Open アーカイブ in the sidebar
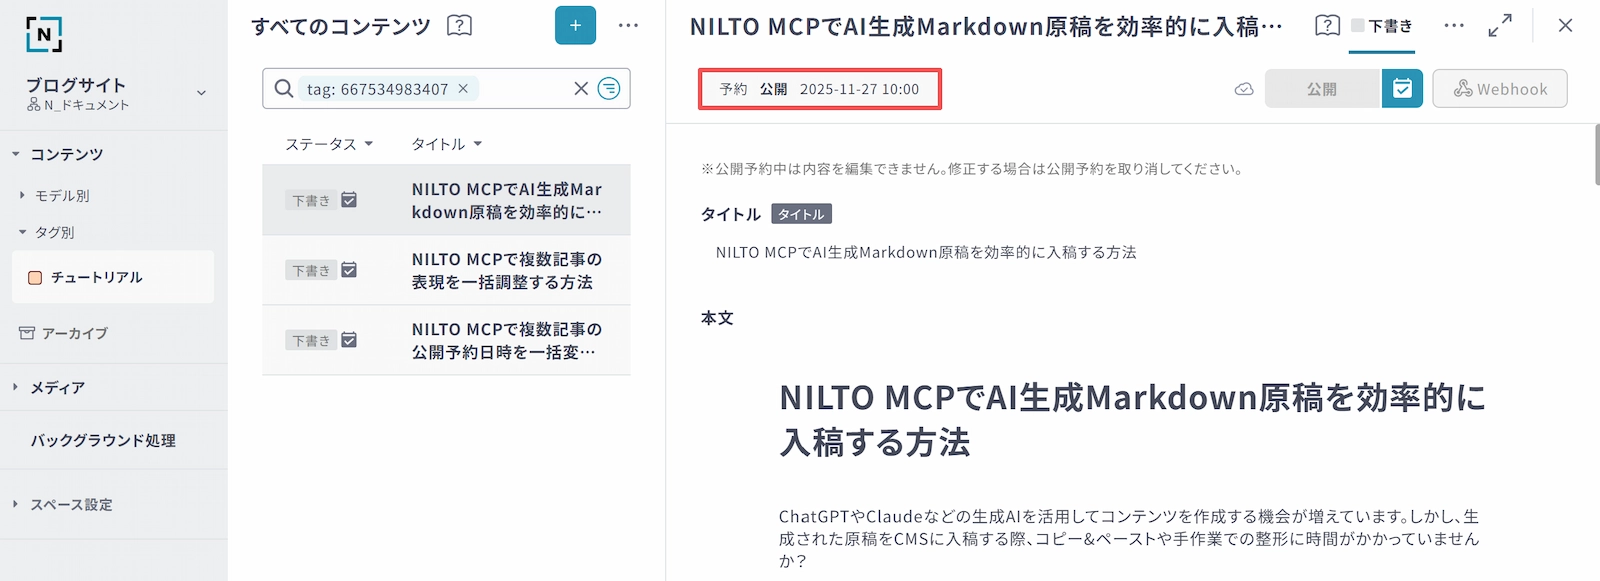Image resolution: width=1600 pixels, height=581 pixels. tap(74, 333)
